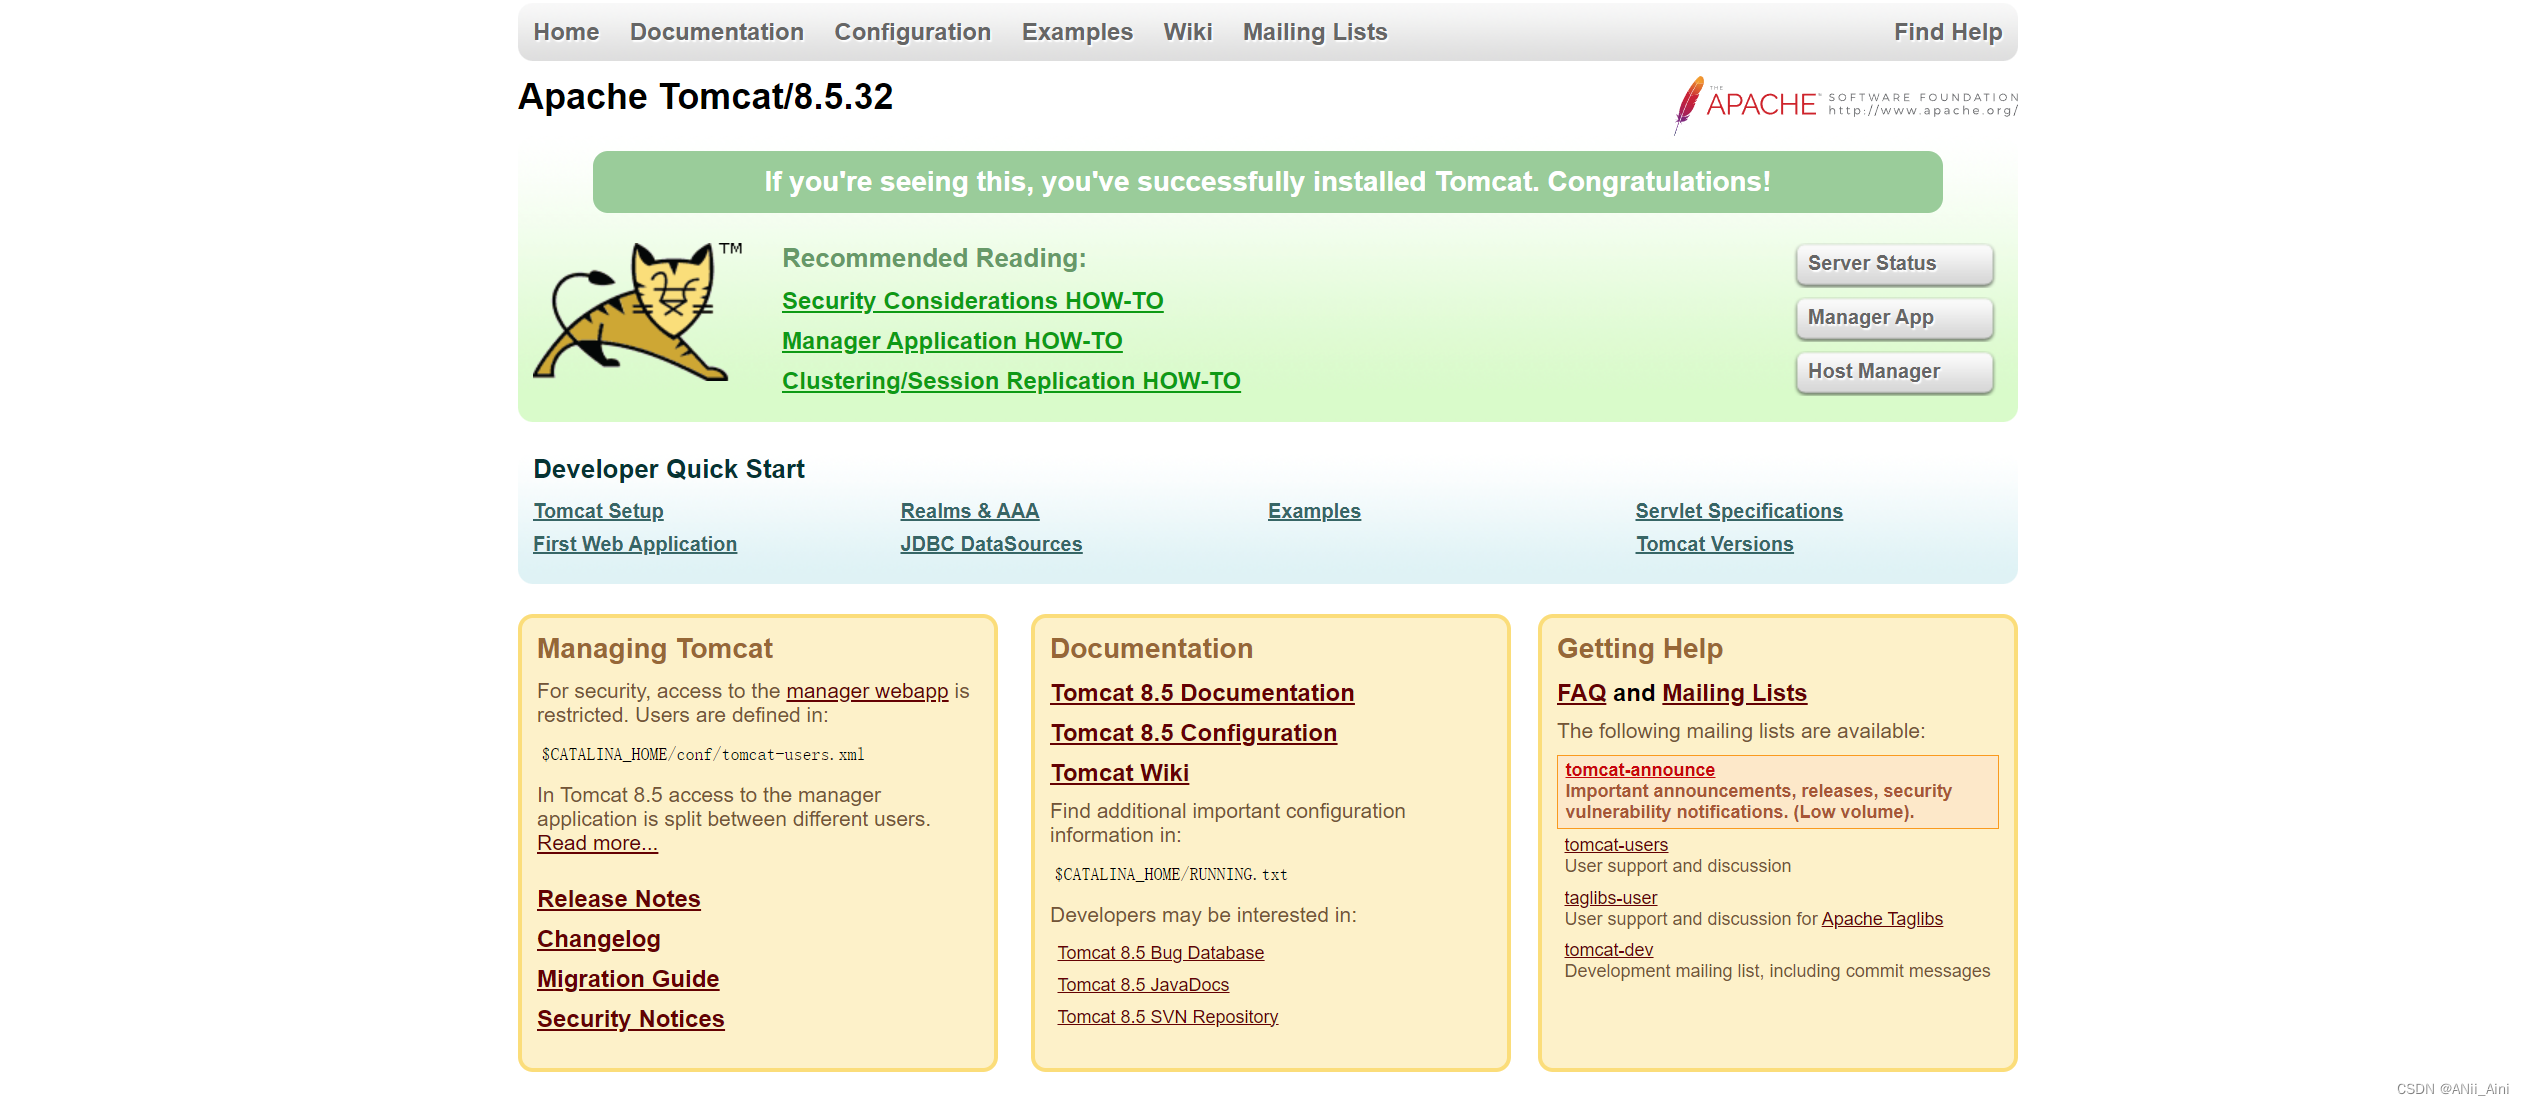Open Tomcat 8.5 SVN Repository link

(x=1167, y=1017)
